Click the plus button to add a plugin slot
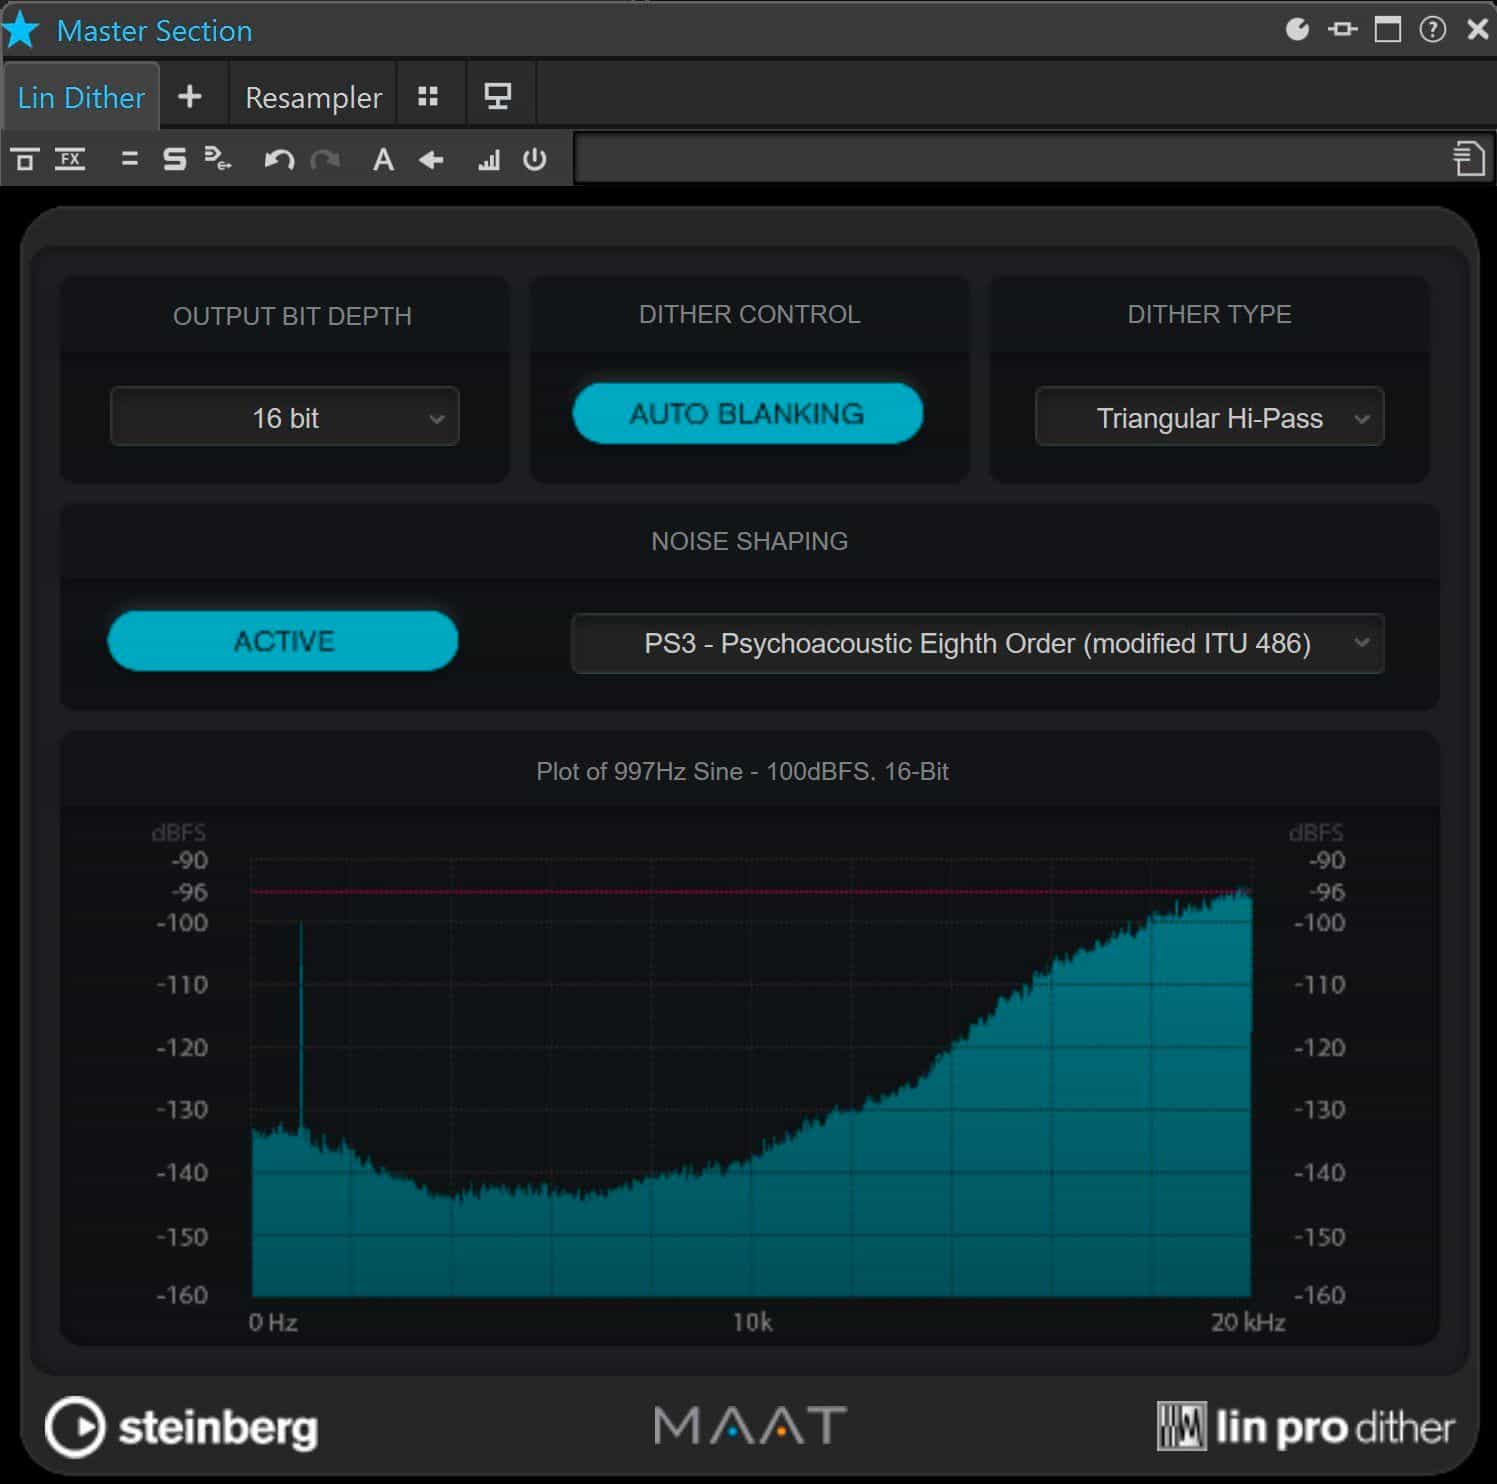This screenshot has width=1497, height=1484. pyautogui.click(x=191, y=96)
